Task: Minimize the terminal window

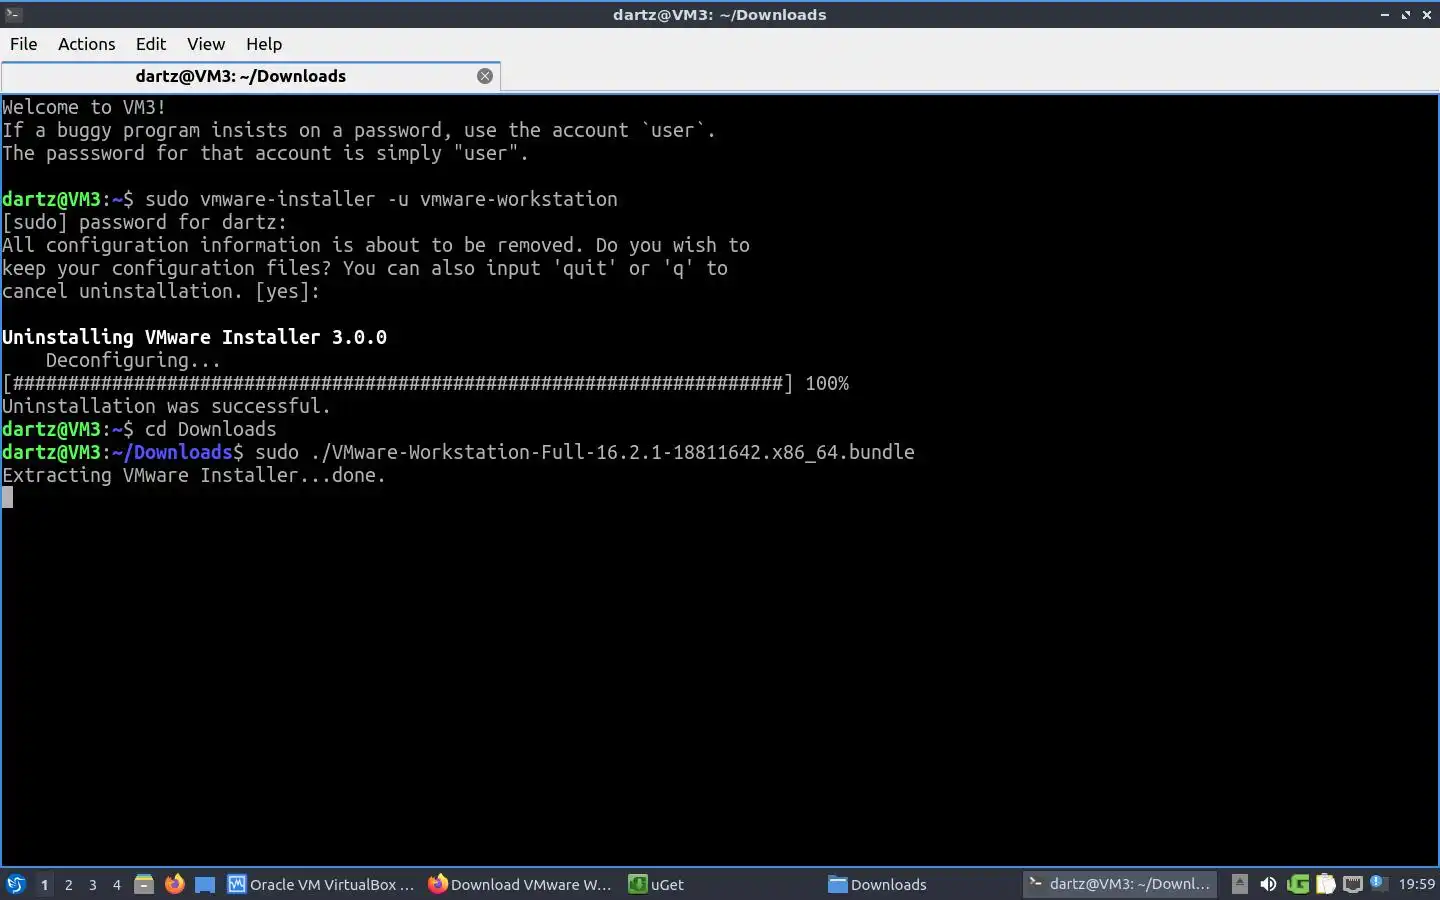Action: [1385, 14]
